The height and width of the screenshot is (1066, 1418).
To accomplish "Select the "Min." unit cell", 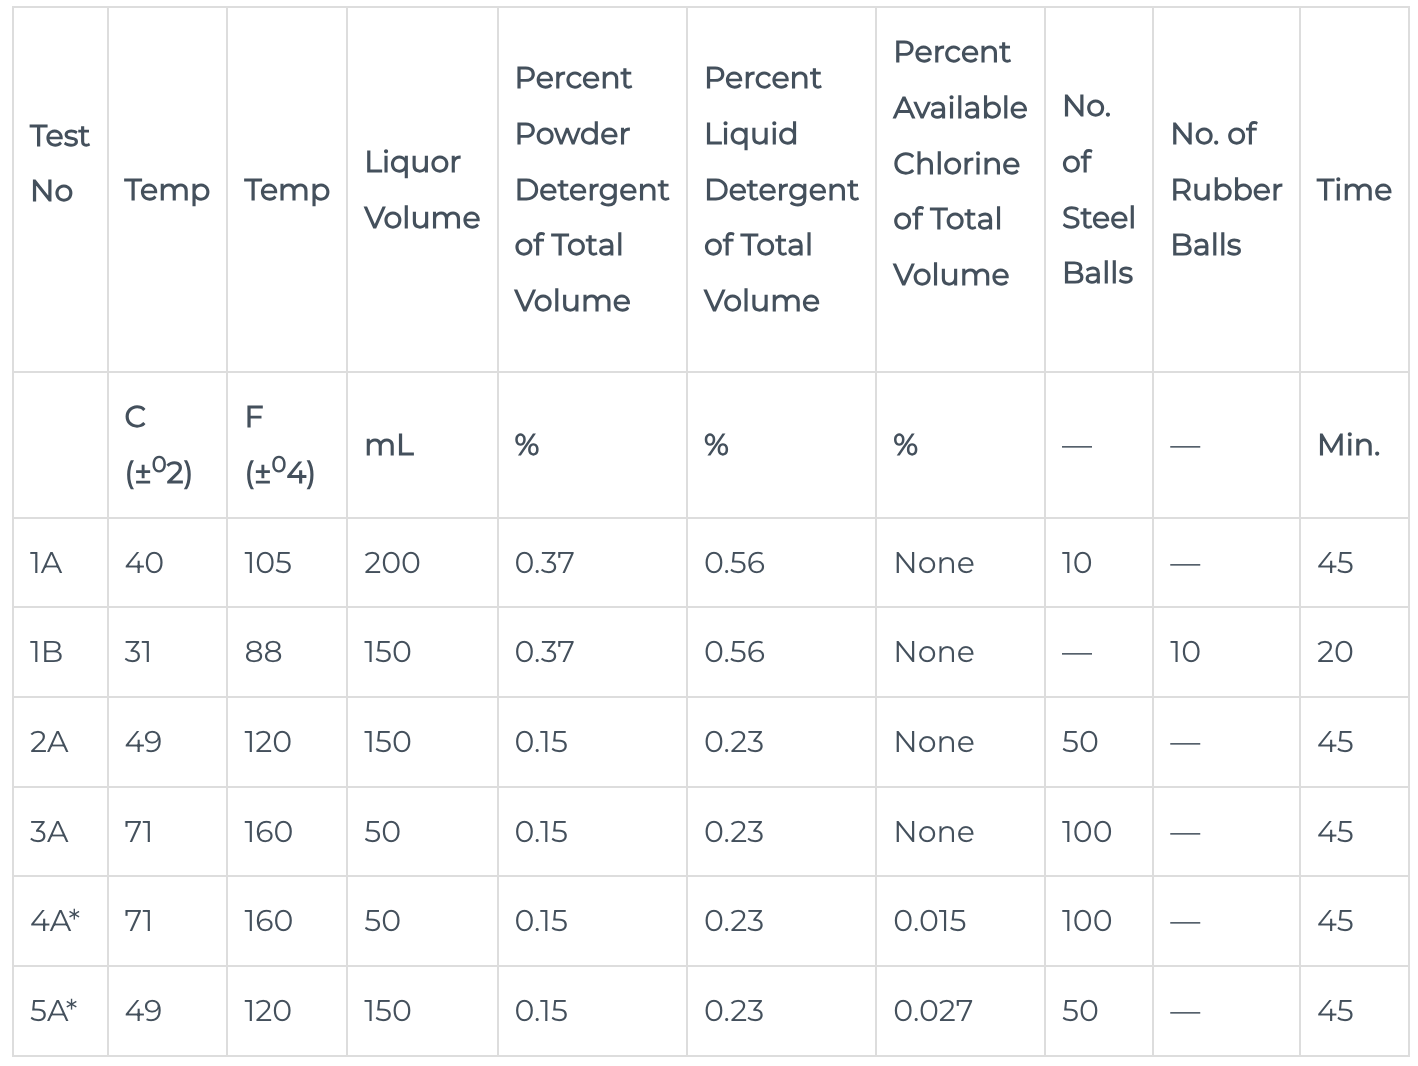I will pyautogui.click(x=1348, y=445).
